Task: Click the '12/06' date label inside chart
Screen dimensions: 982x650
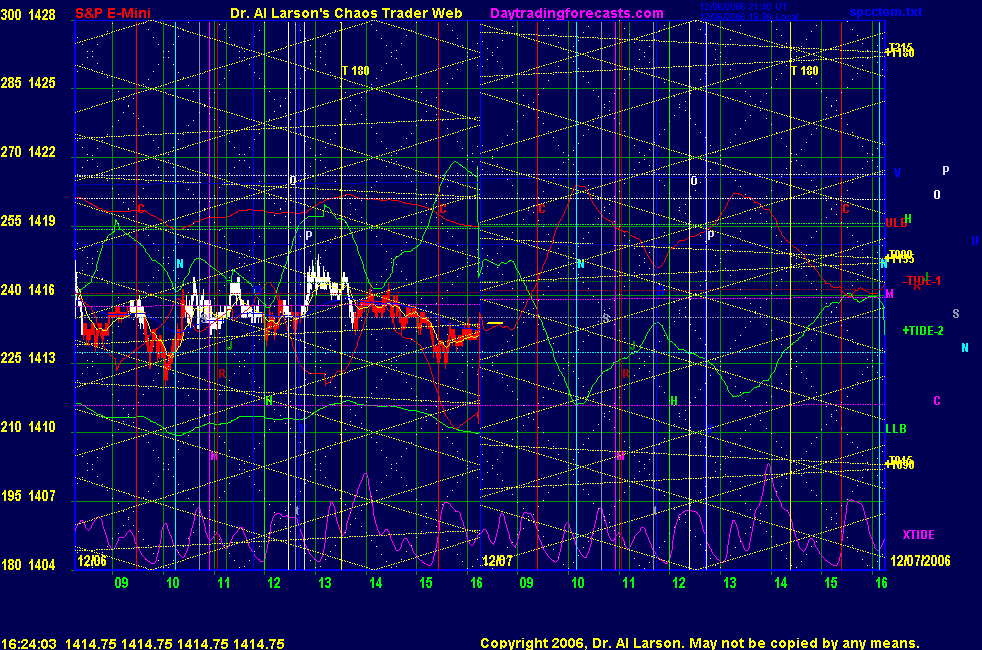Action: click(x=91, y=560)
